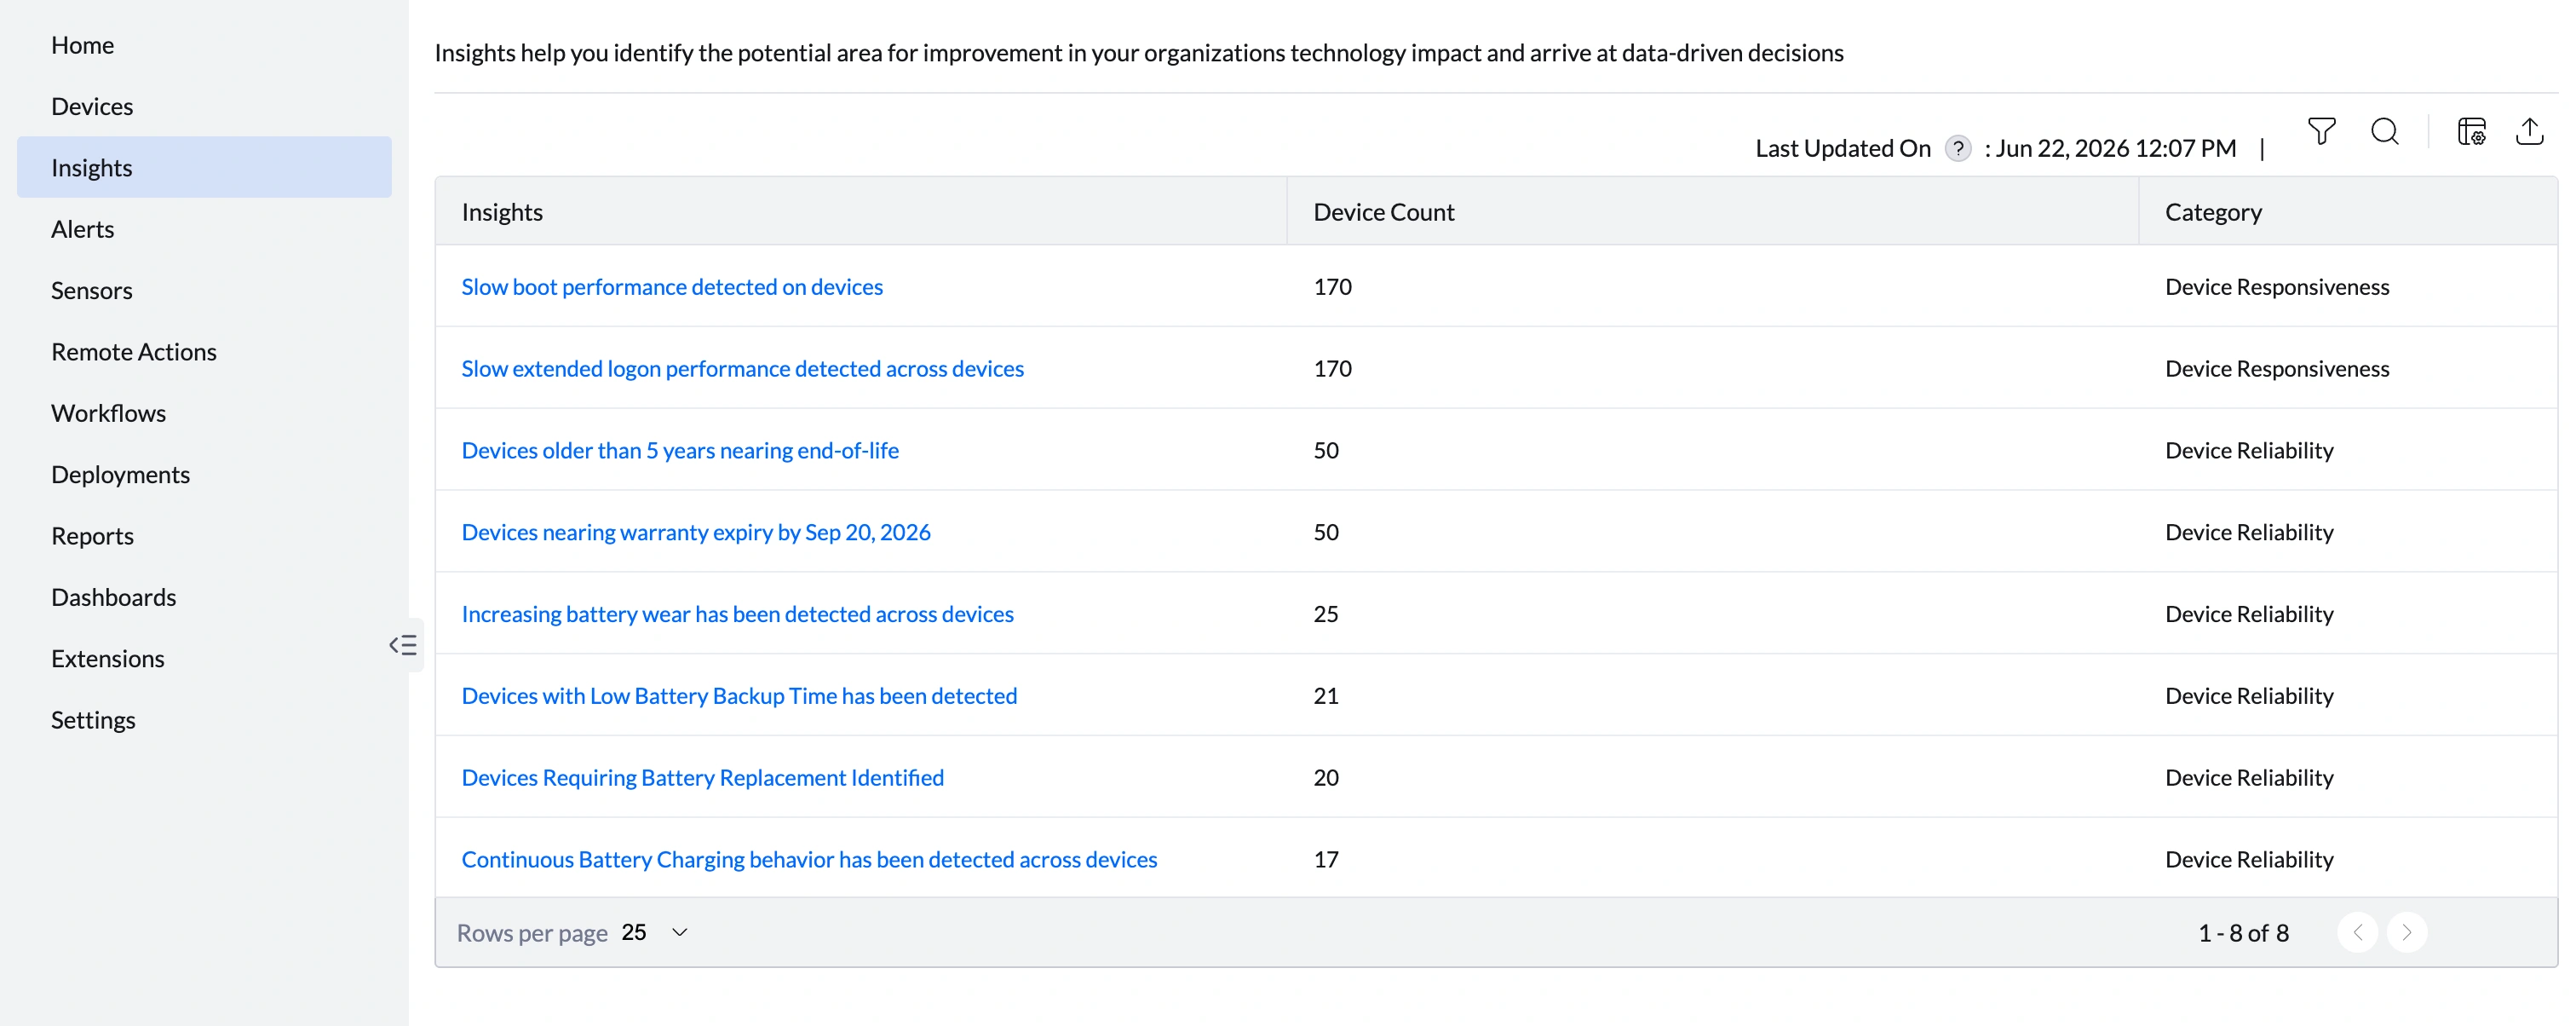Open the filter icon above the table

2321,132
